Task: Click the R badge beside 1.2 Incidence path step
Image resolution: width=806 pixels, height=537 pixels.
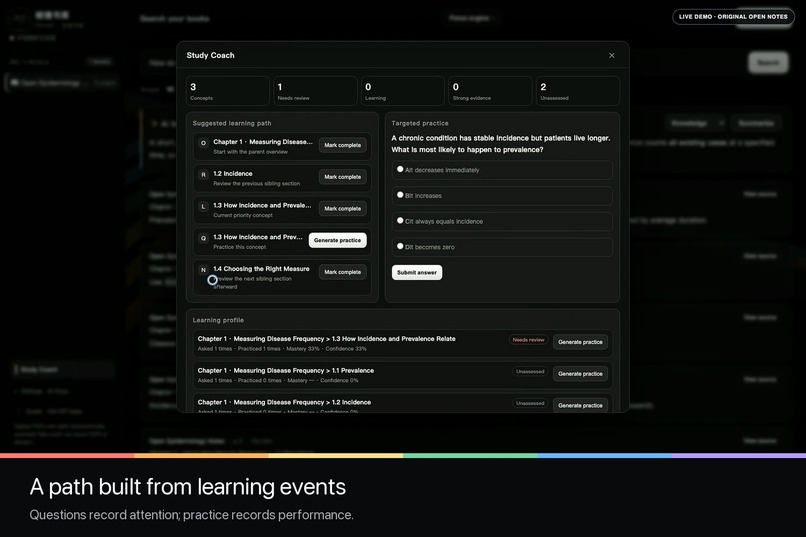Action: 203,175
